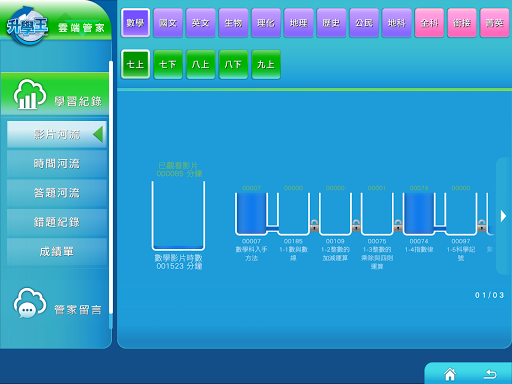The height and width of the screenshot is (384, 512).
Task: Select the 地科 subject tab
Action: (x=397, y=23)
